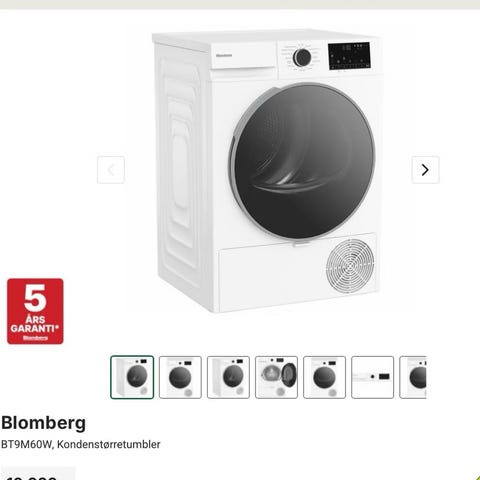Select the second thumbnail showing front view
The width and height of the screenshot is (480, 480).
tap(180, 377)
